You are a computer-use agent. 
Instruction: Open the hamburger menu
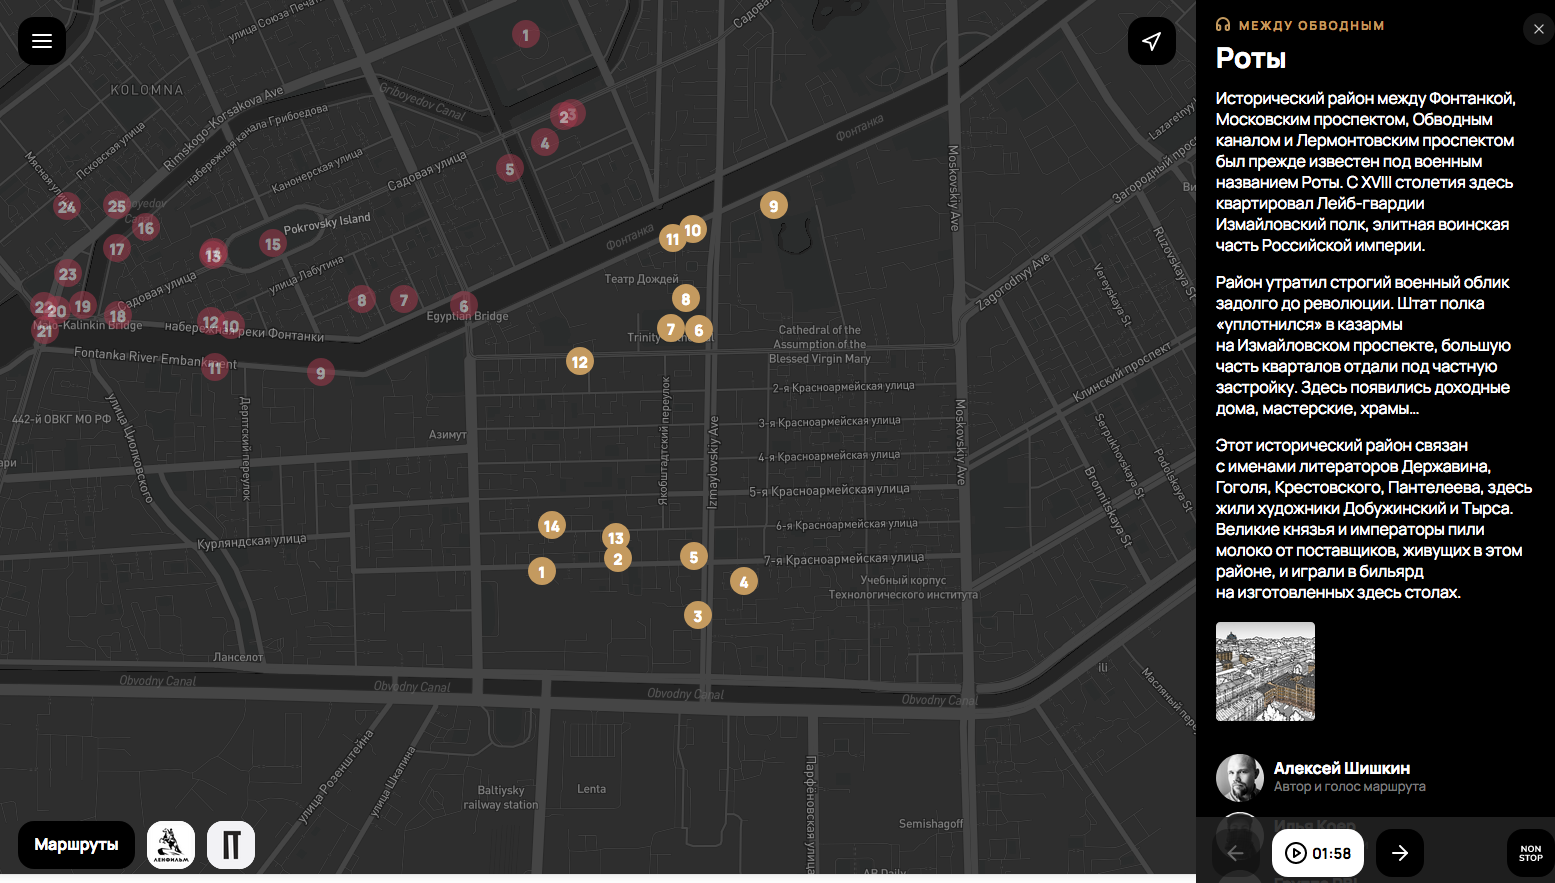[42, 41]
